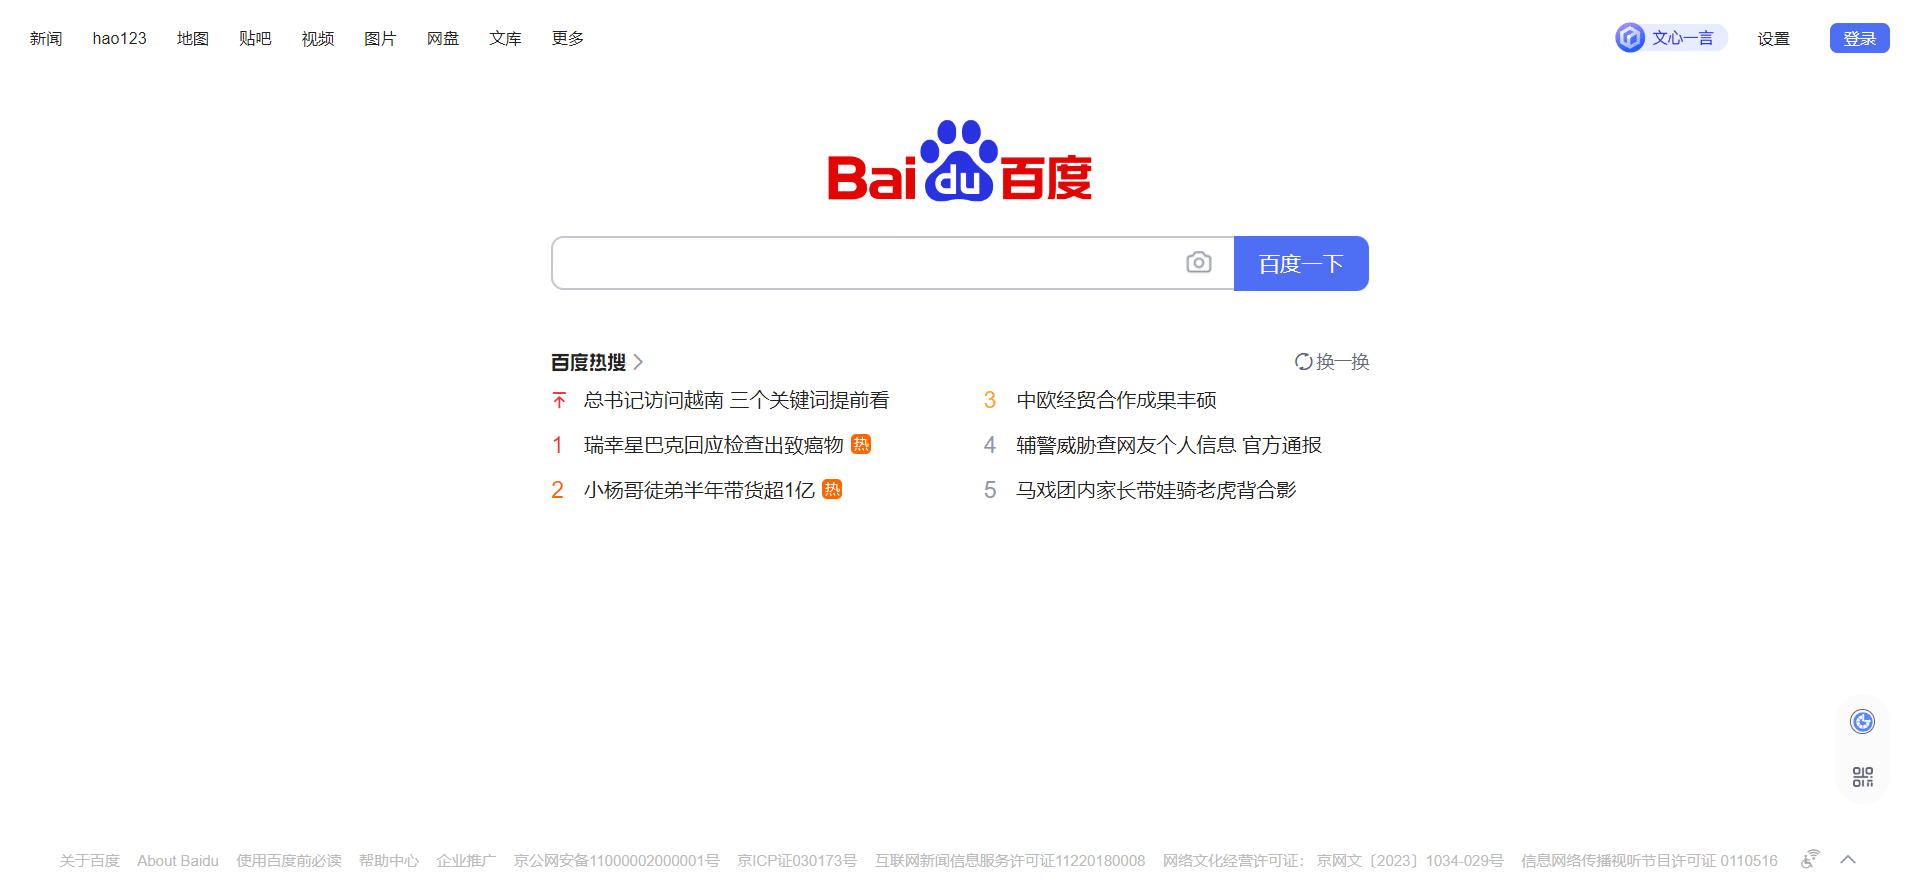Click the 登录 login button
This screenshot has width=1920, height=884.
click(x=1859, y=38)
